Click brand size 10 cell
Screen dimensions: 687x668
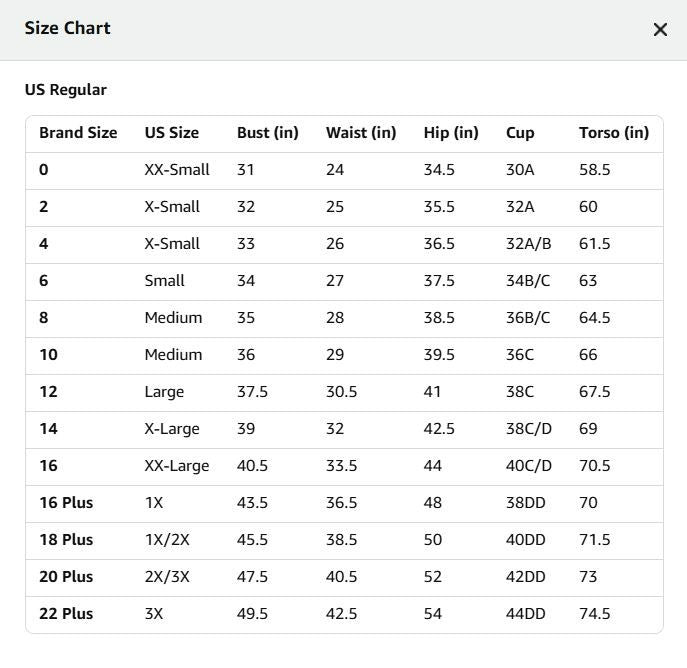(x=48, y=355)
